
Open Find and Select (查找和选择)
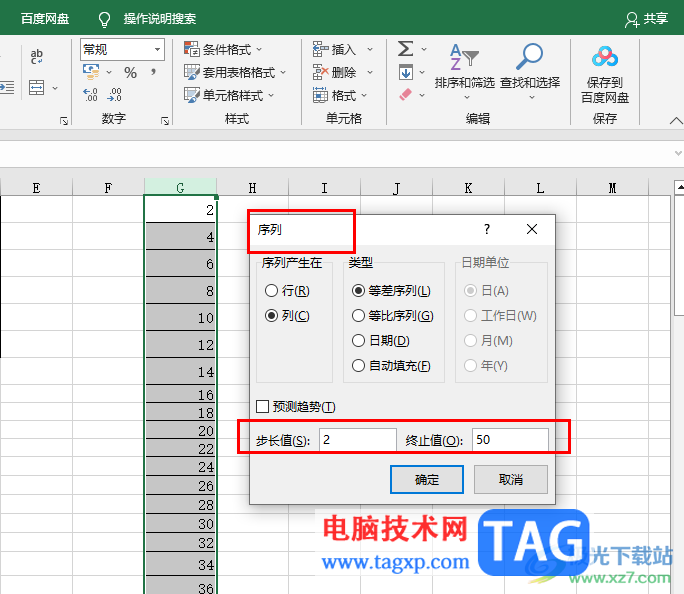point(530,72)
